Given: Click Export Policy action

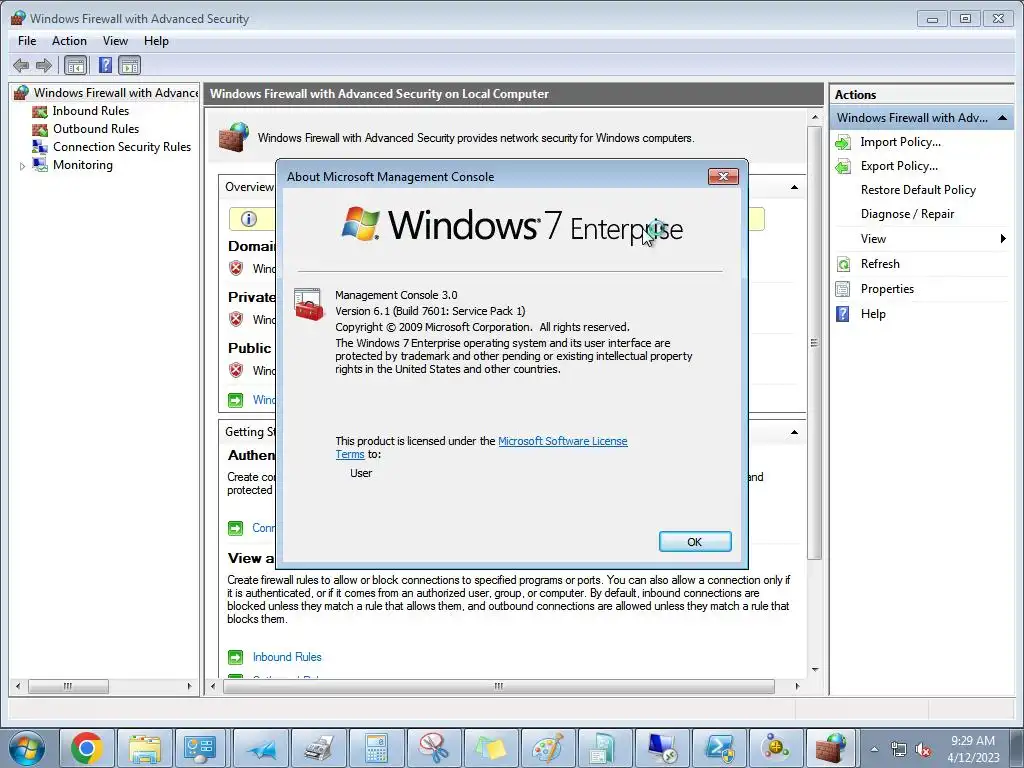Looking at the screenshot, I should [x=899, y=166].
